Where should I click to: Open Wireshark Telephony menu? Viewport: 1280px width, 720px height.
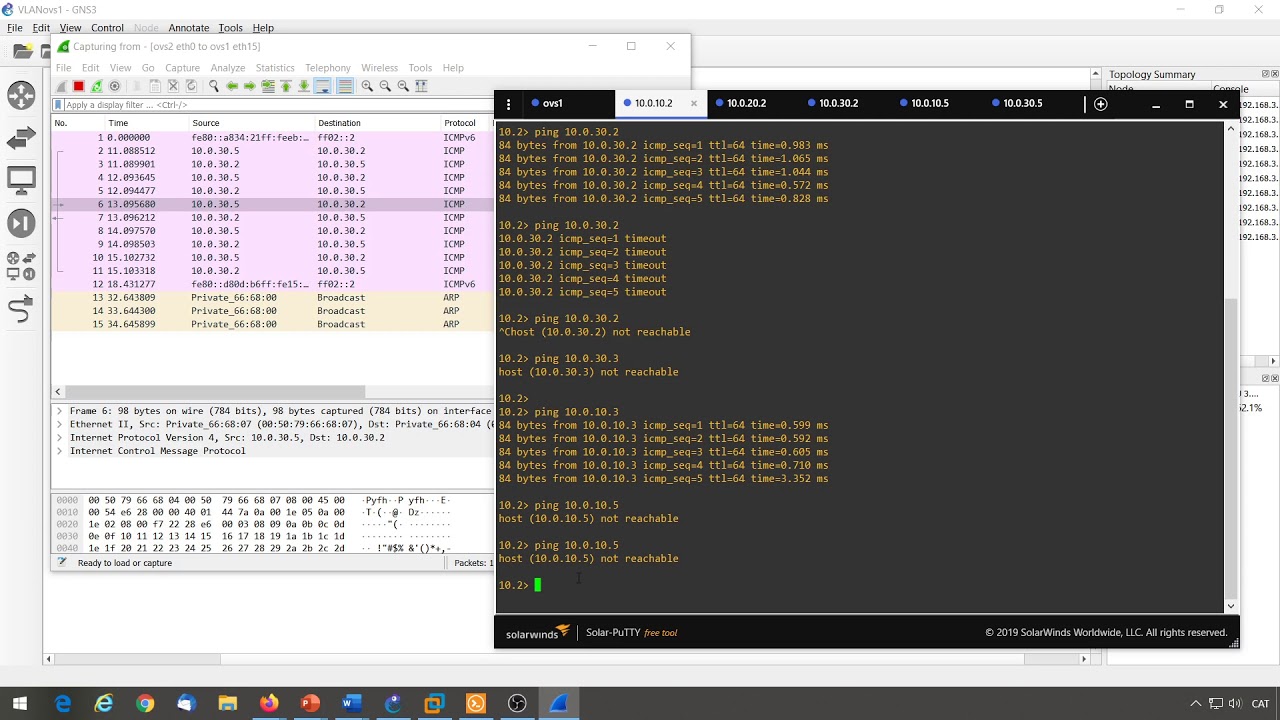[328, 68]
